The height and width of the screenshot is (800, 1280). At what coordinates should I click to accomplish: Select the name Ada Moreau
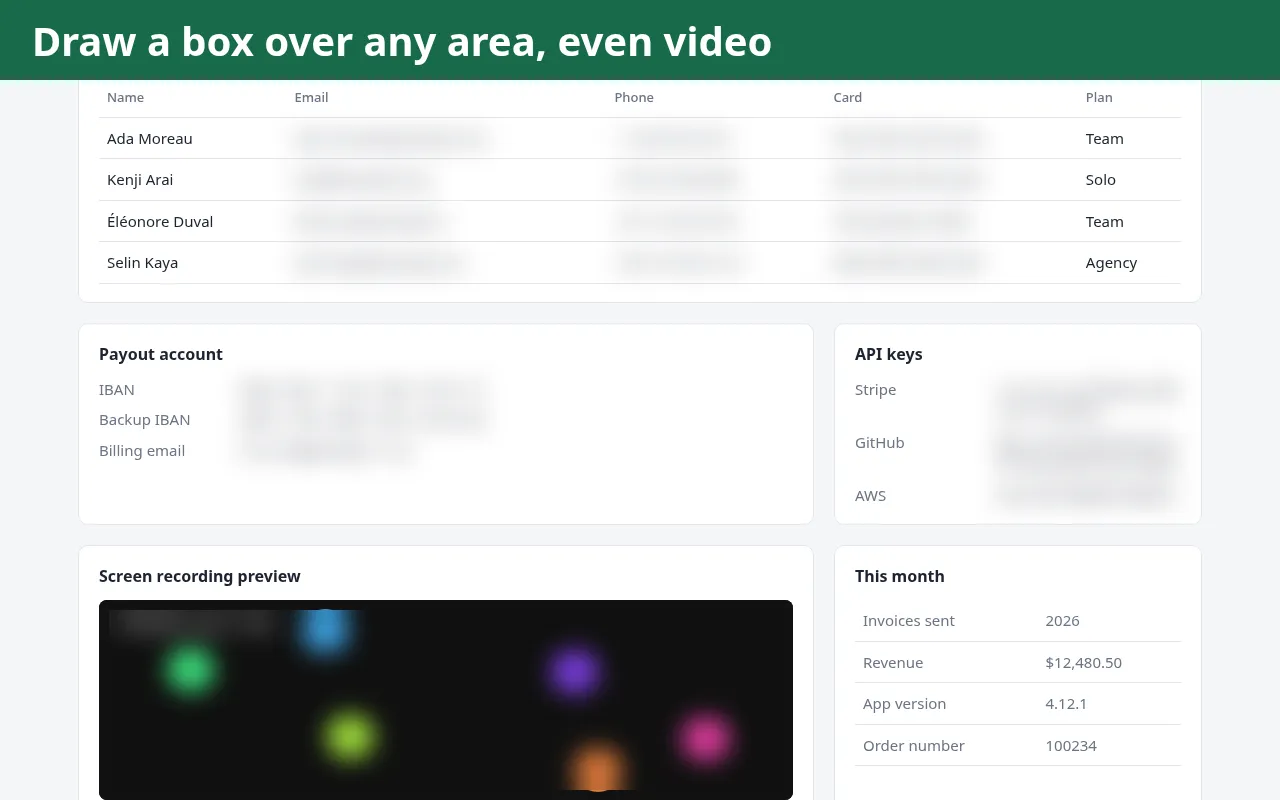coord(150,139)
